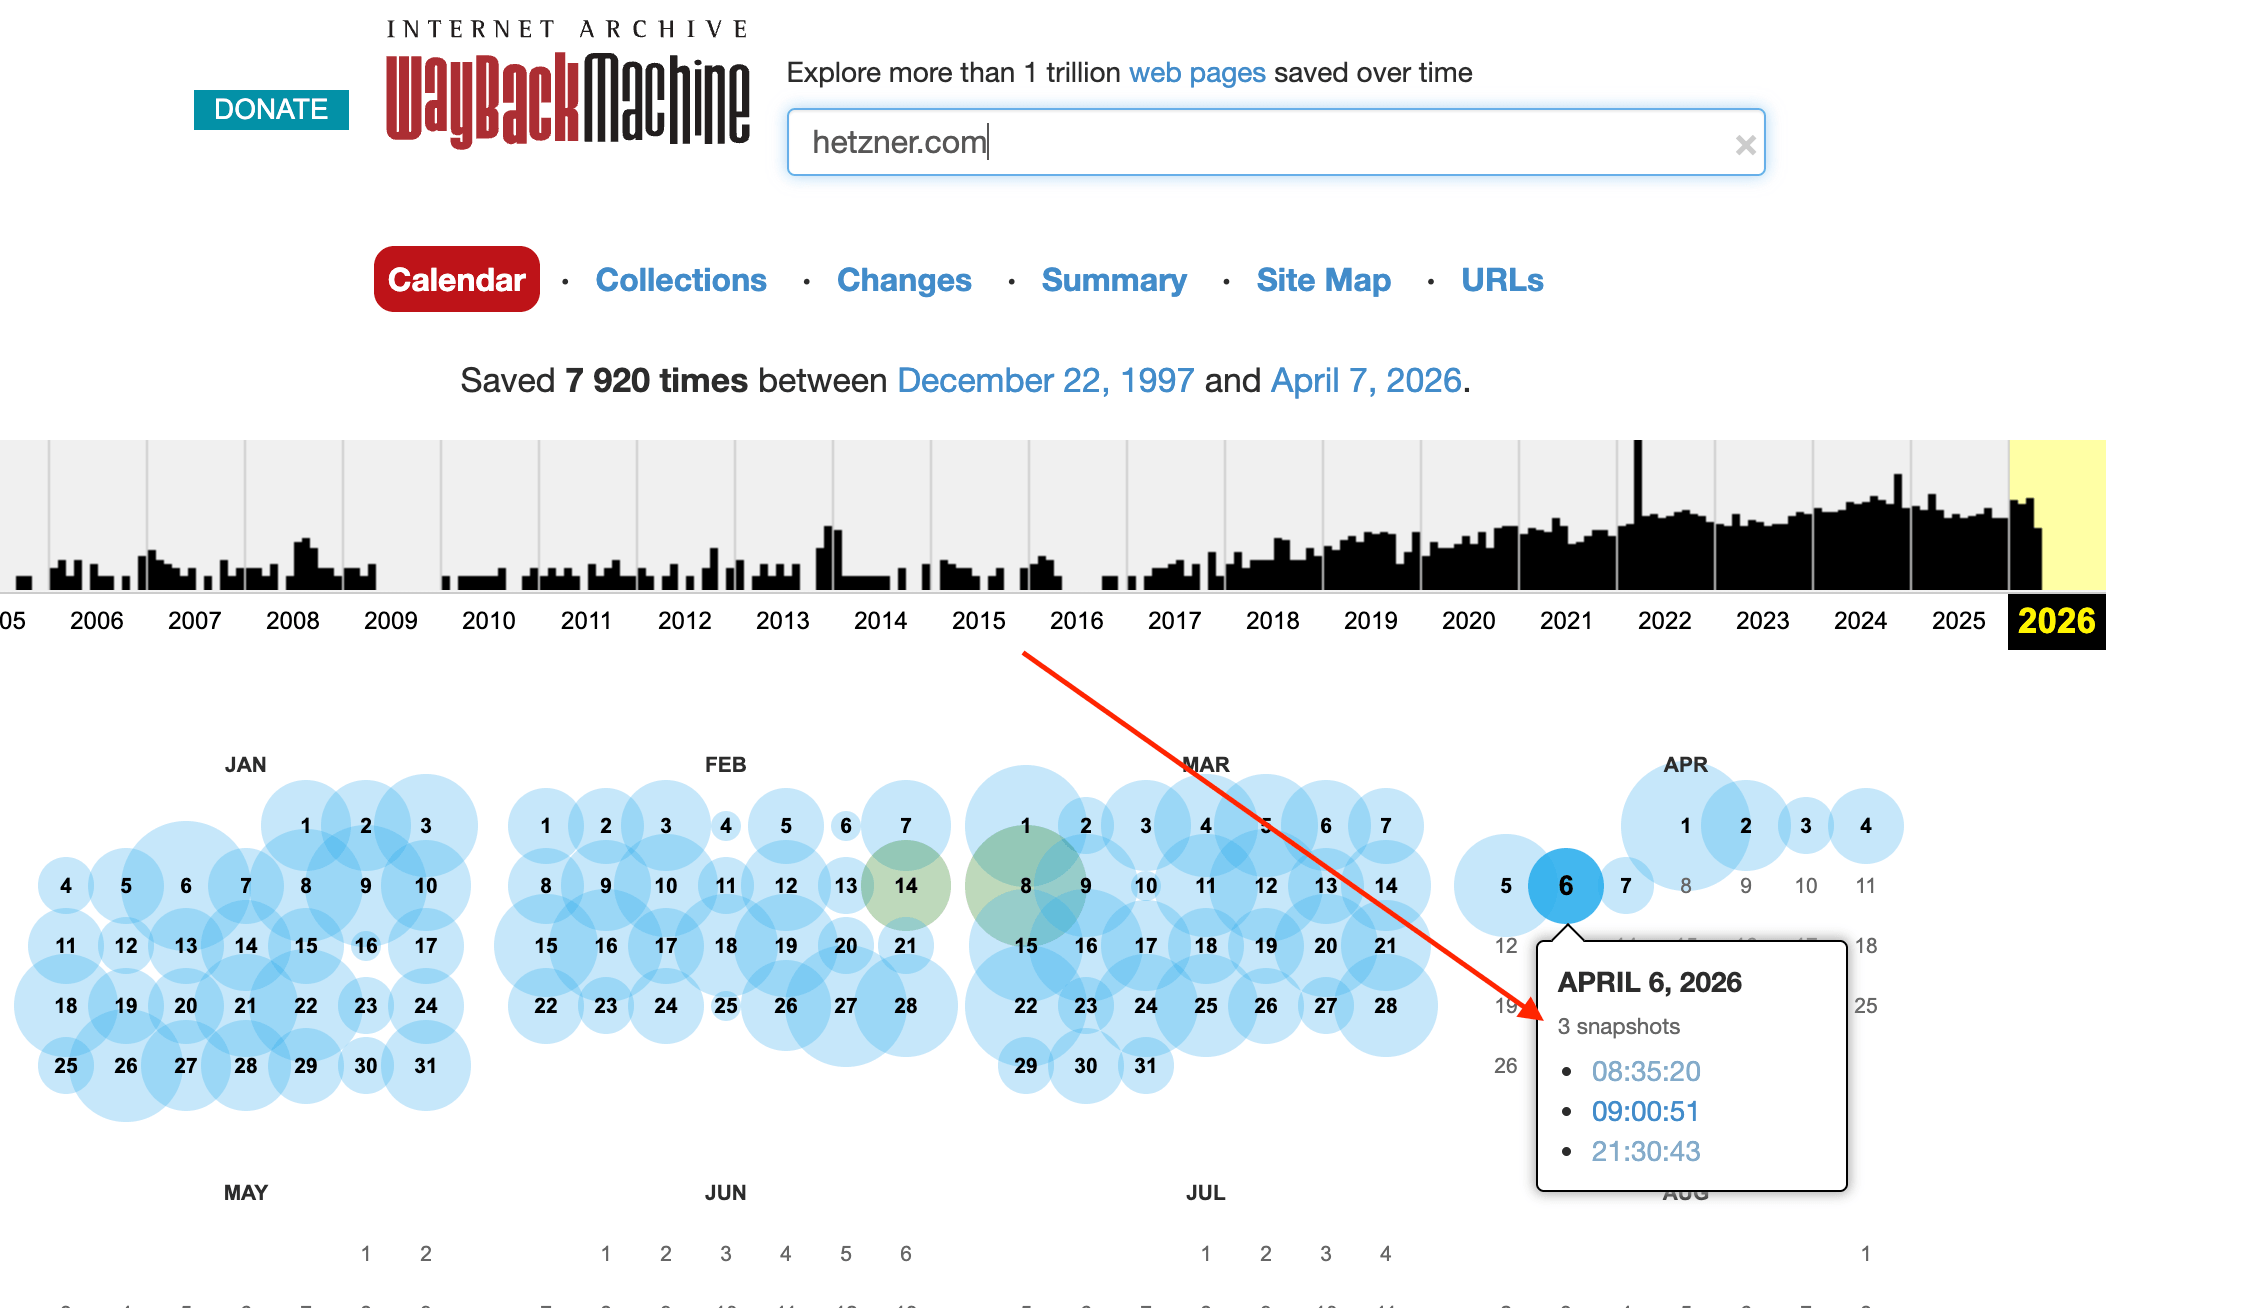Select April 2 in the calendar

(1745, 825)
